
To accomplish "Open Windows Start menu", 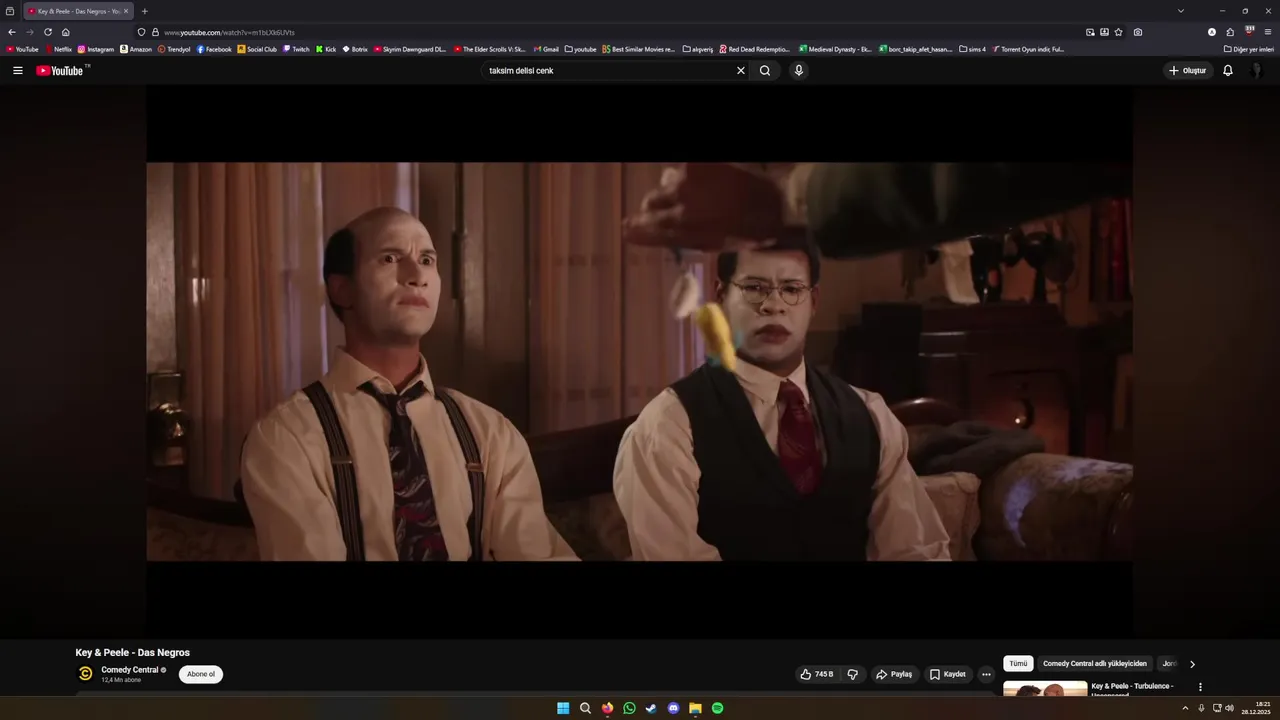I will pyautogui.click(x=563, y=708).
